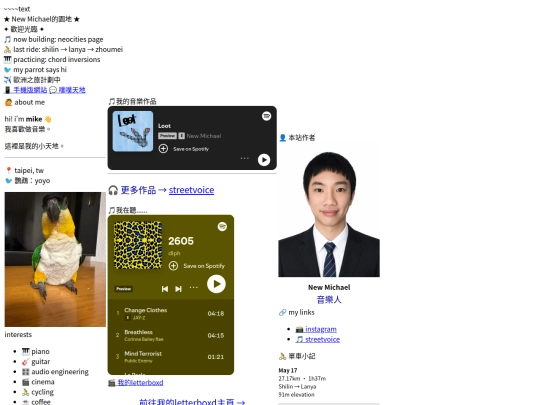The width and height of the screenshot is (540, 405).
Task: Open the streetvoice link under my links
Action: point(318,339)
